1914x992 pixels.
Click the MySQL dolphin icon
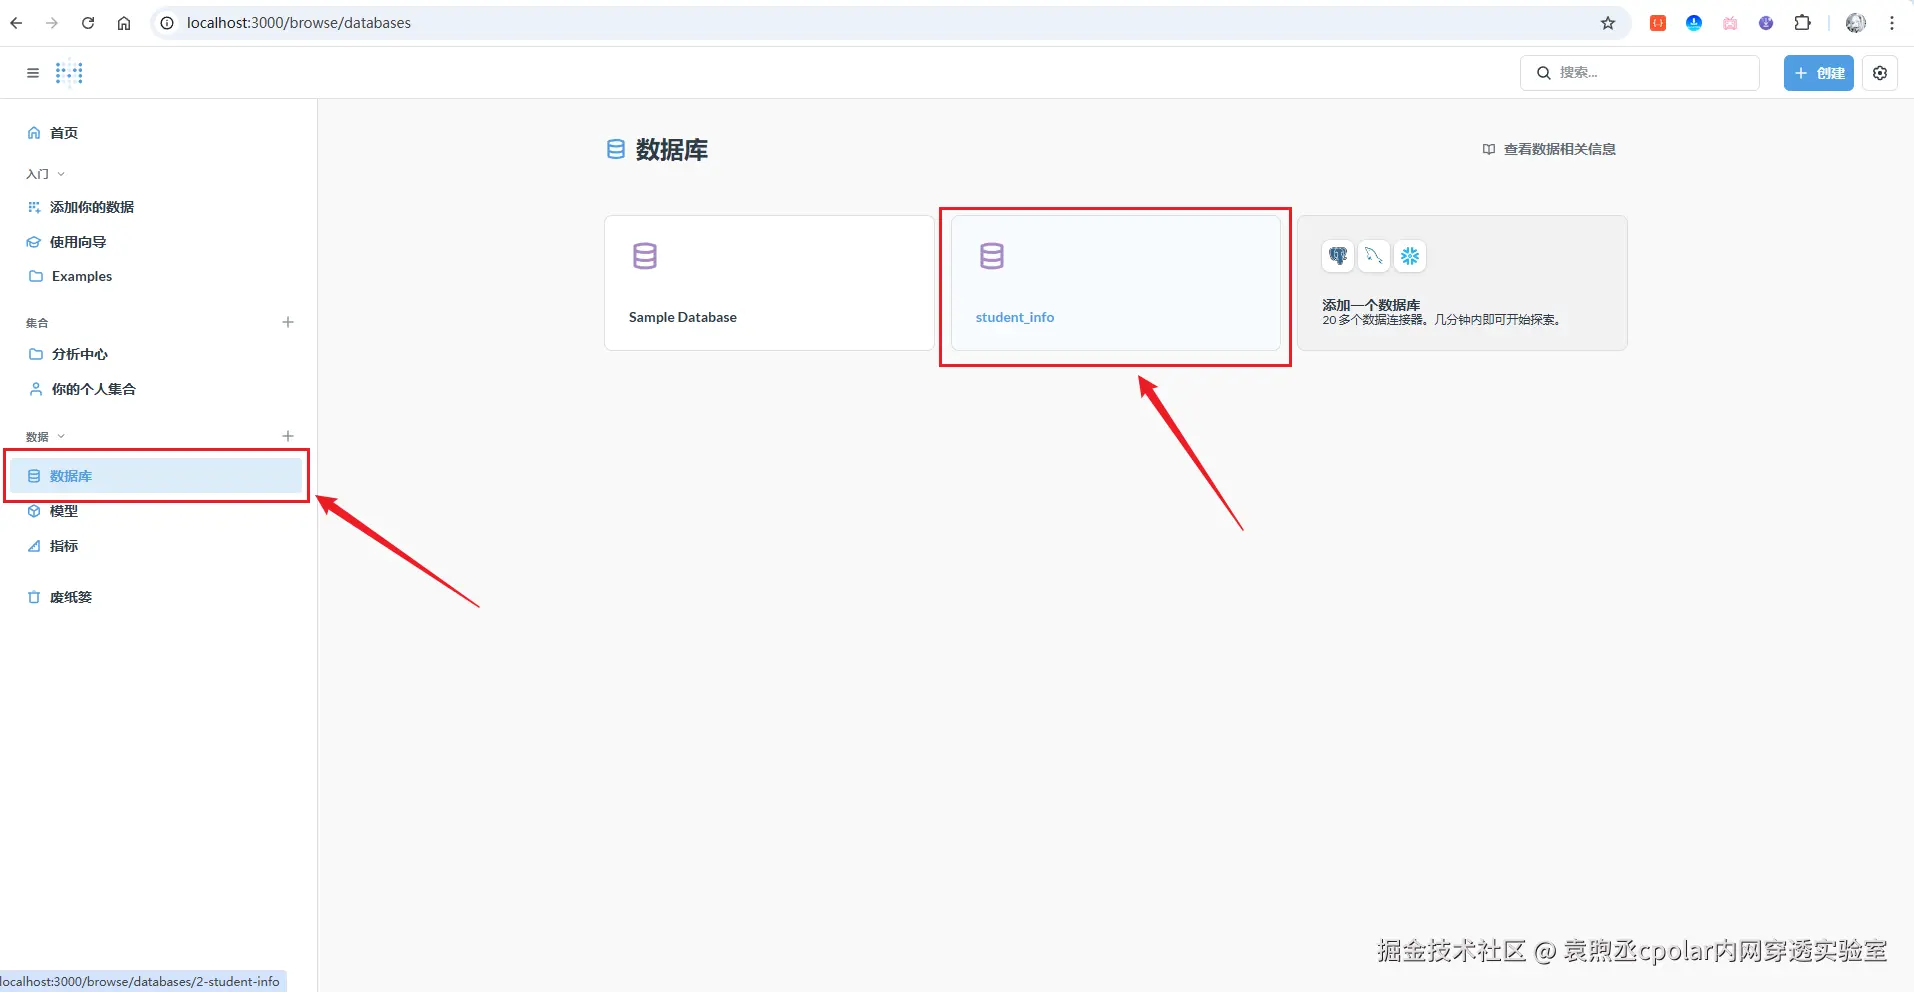[x=1374, y=256]
